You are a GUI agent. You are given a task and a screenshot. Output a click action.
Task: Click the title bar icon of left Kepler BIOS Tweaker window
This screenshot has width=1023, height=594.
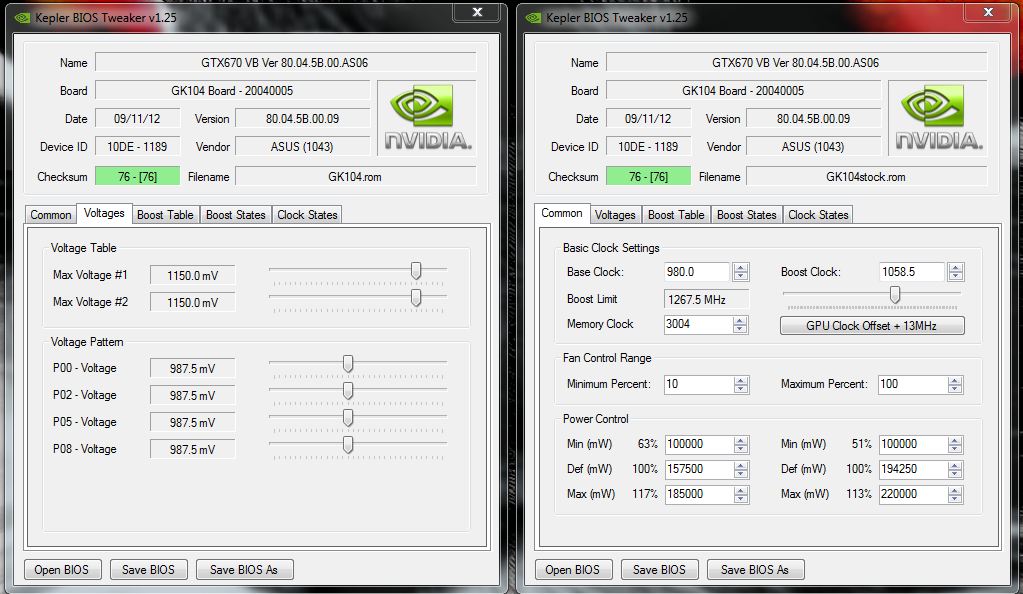point(22,18)
